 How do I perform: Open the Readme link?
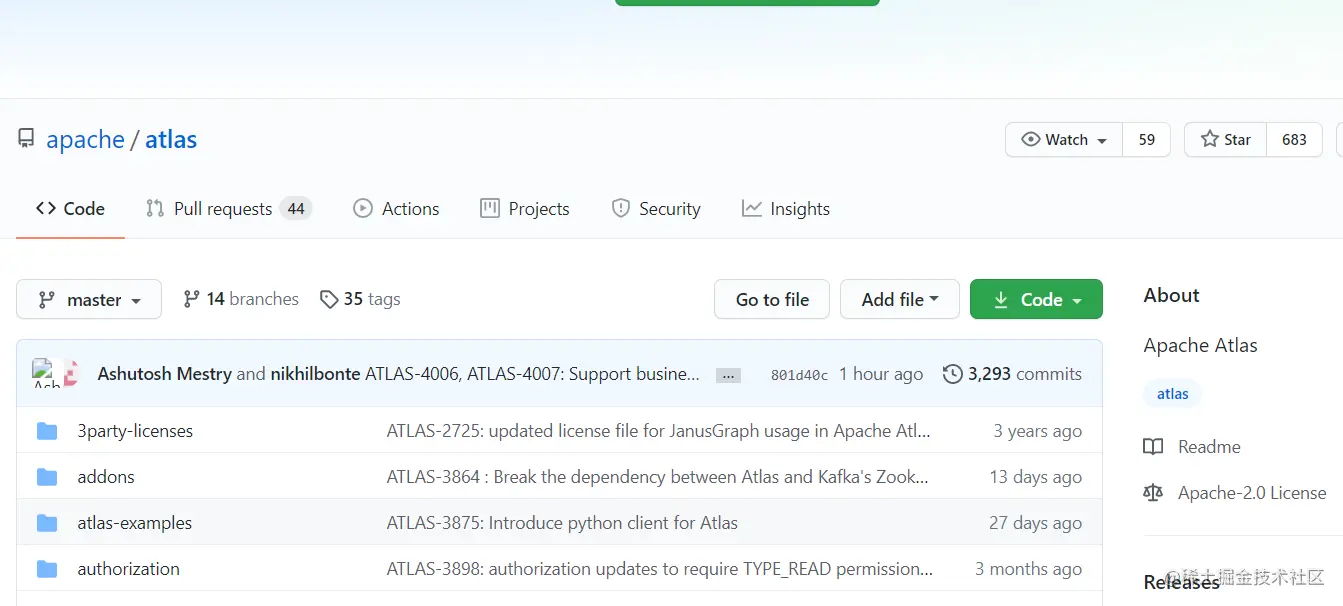[1209, 447]
